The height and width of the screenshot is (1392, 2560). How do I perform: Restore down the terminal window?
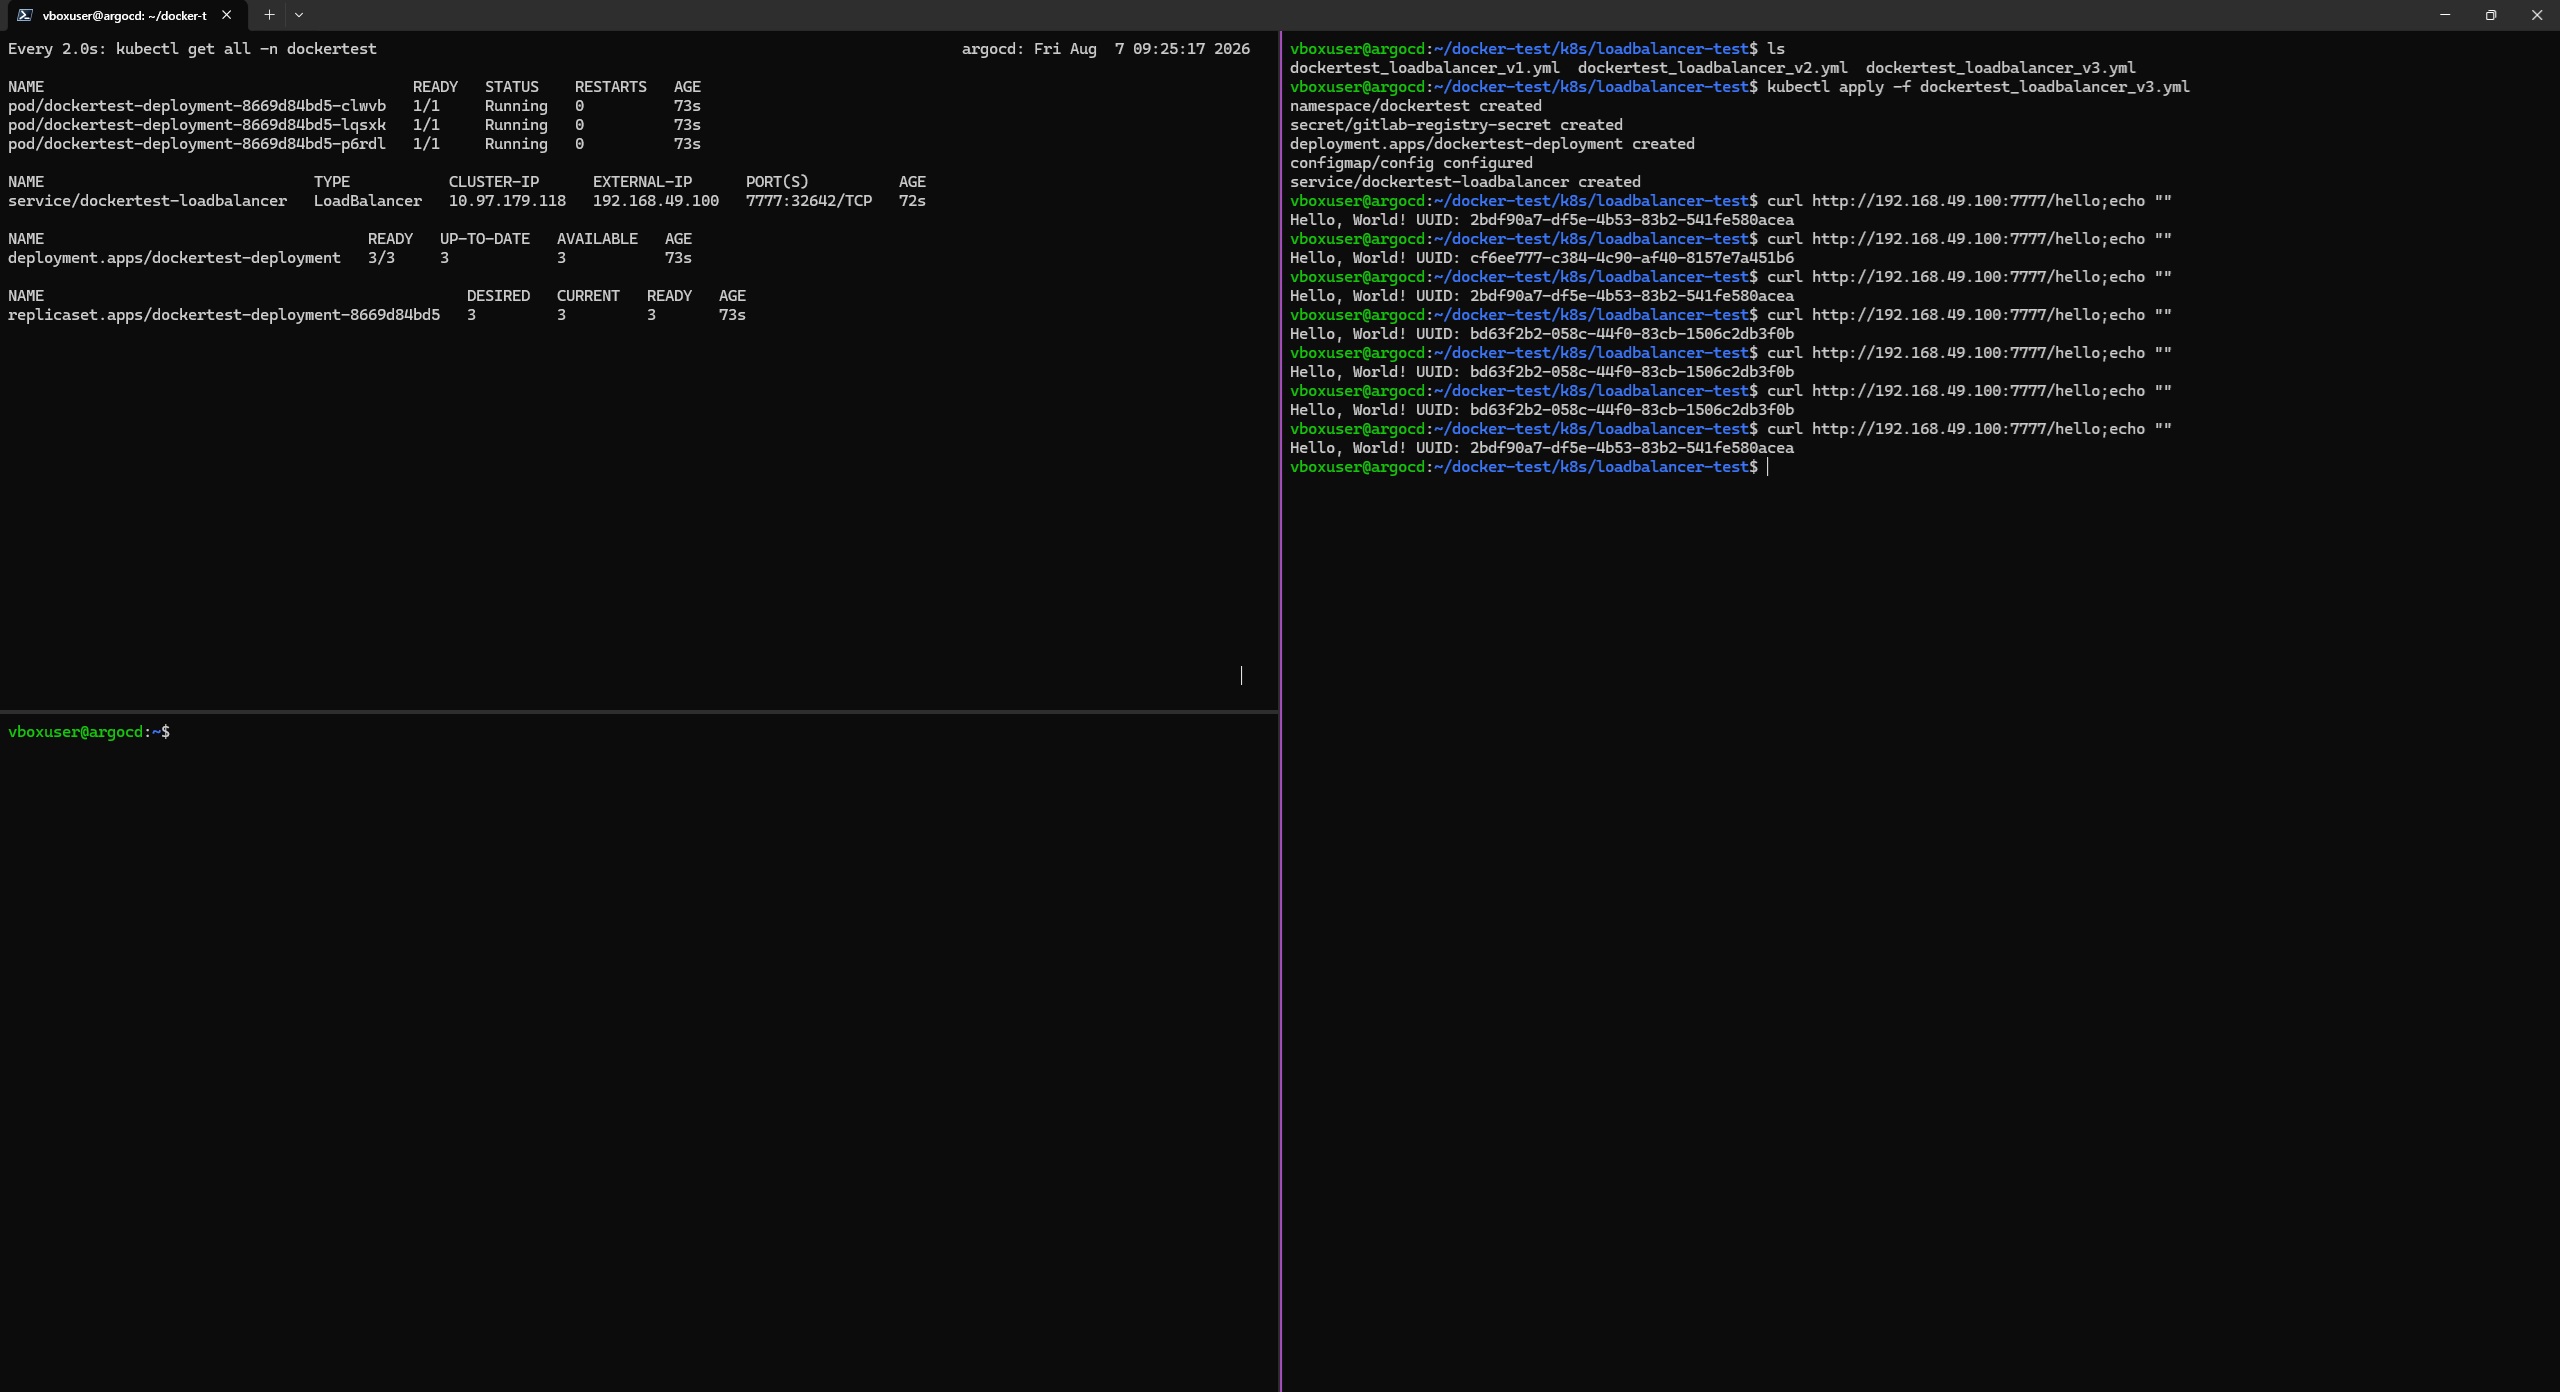[x=2491, y=15]
